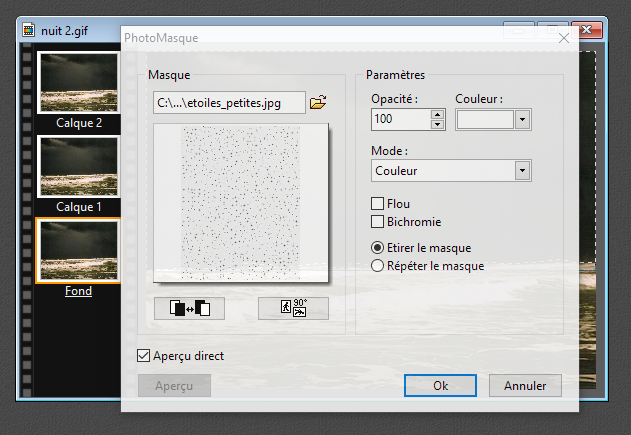Select the Calque 2 layer thumbnail

[78, 82]
